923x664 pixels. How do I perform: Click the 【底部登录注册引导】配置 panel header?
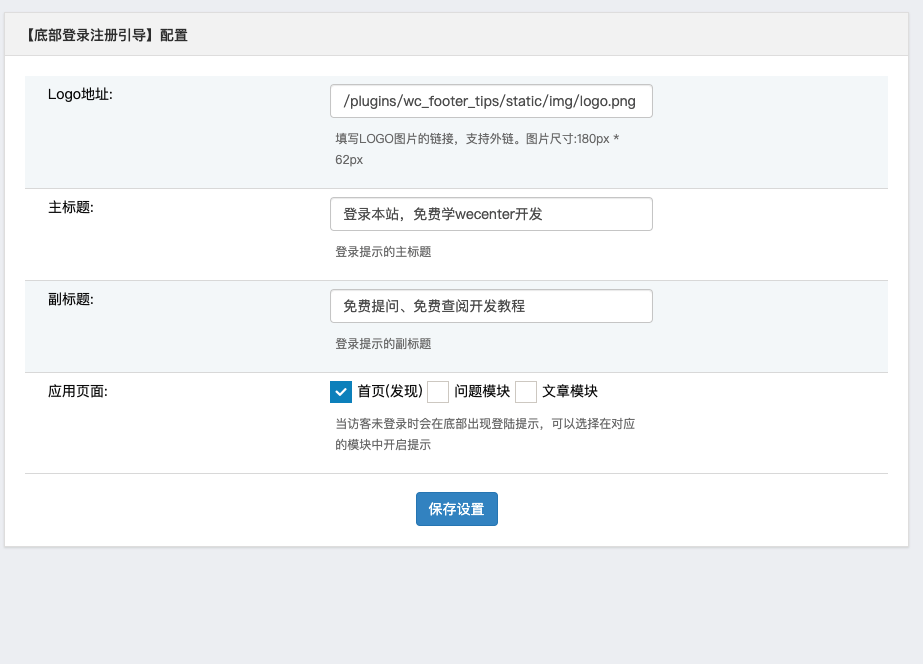[x=104, y=35]
